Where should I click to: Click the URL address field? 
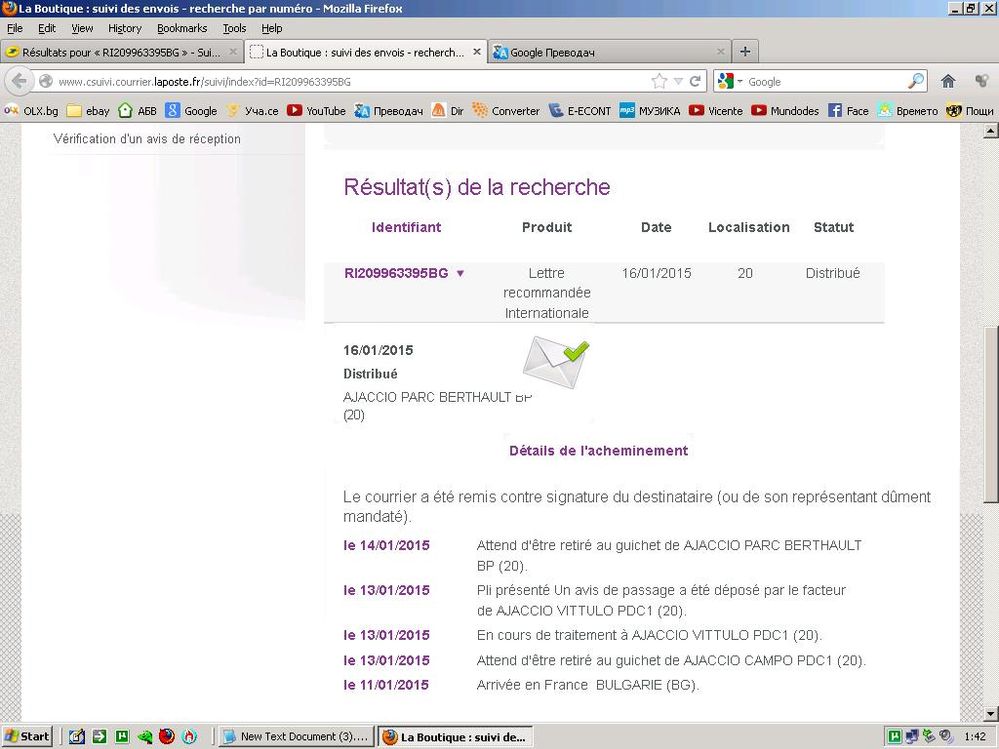point(350,82)
